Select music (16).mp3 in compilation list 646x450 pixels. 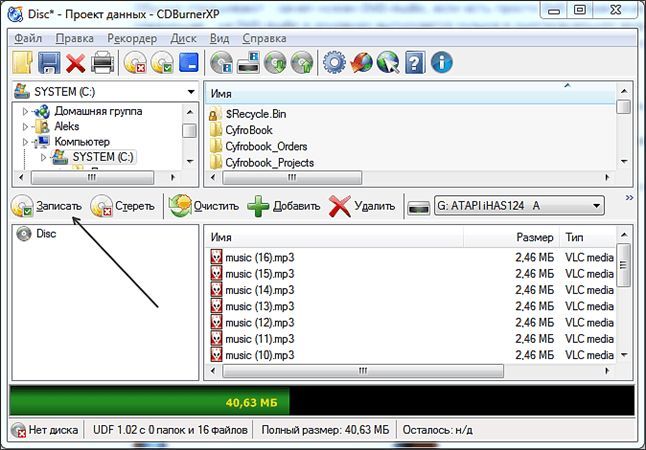click(252, 258)
